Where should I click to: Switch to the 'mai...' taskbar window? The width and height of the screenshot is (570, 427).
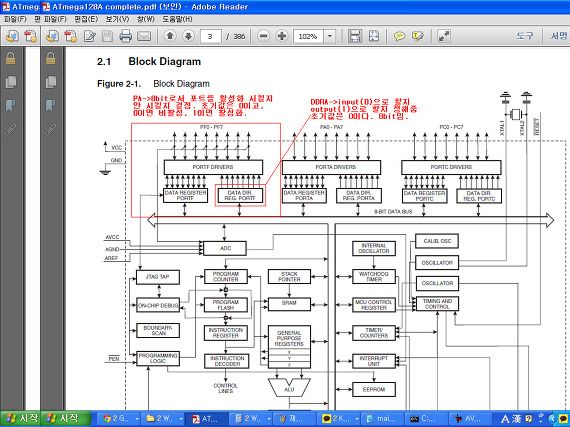(x=382, y=419)
